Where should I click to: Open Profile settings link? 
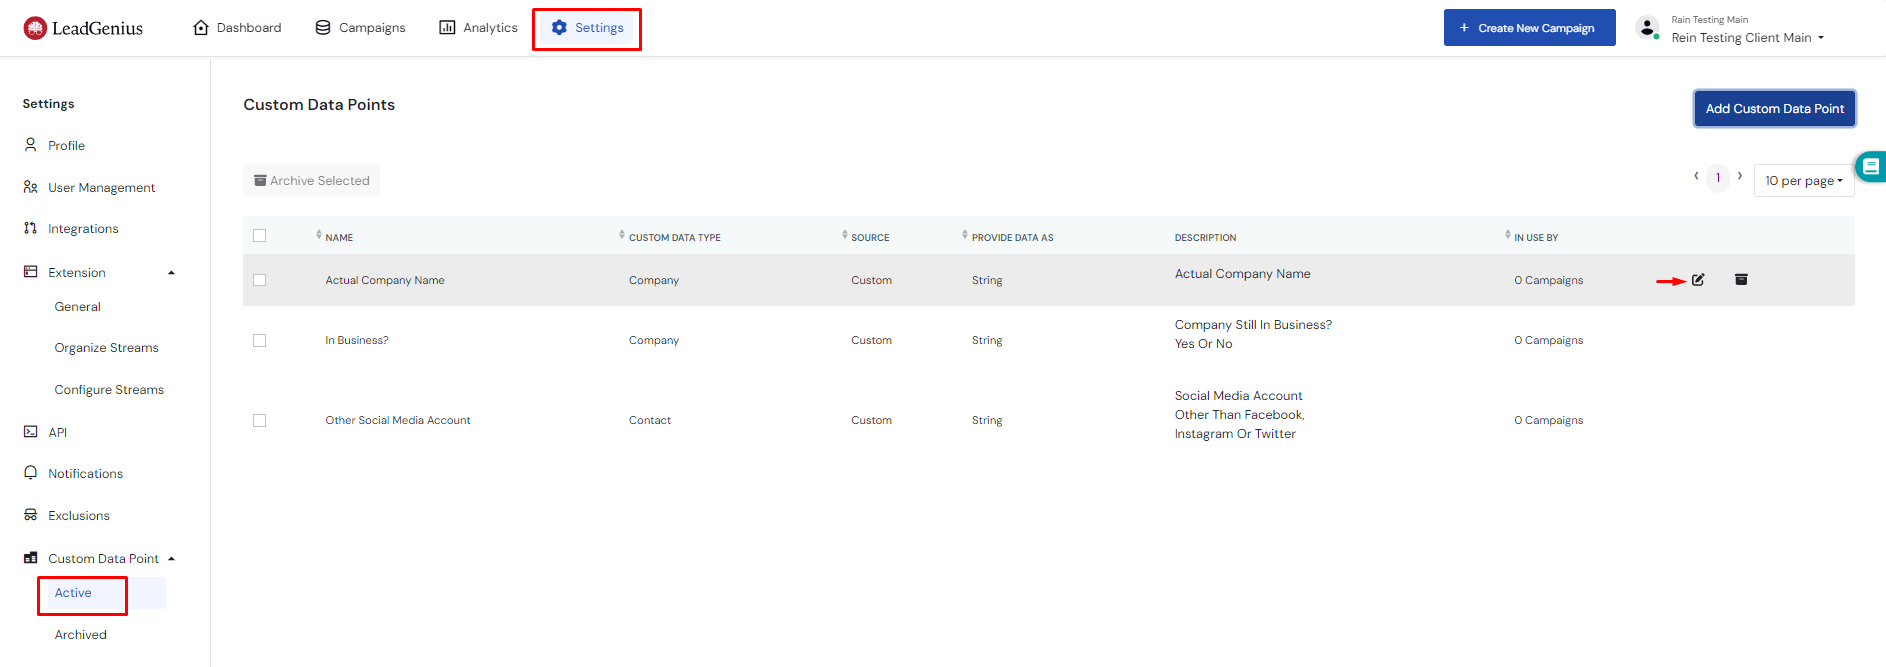[x=67, y=146]
